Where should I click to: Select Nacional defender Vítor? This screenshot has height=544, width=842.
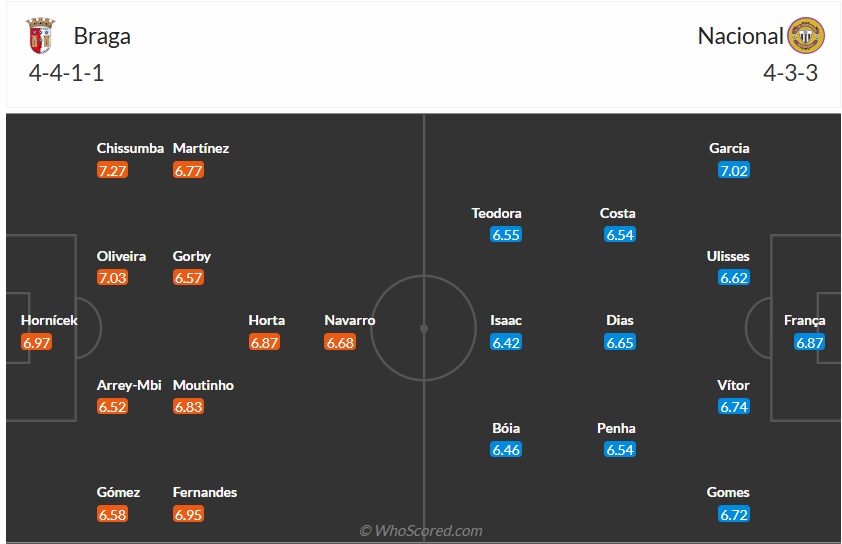click(733, 385)
